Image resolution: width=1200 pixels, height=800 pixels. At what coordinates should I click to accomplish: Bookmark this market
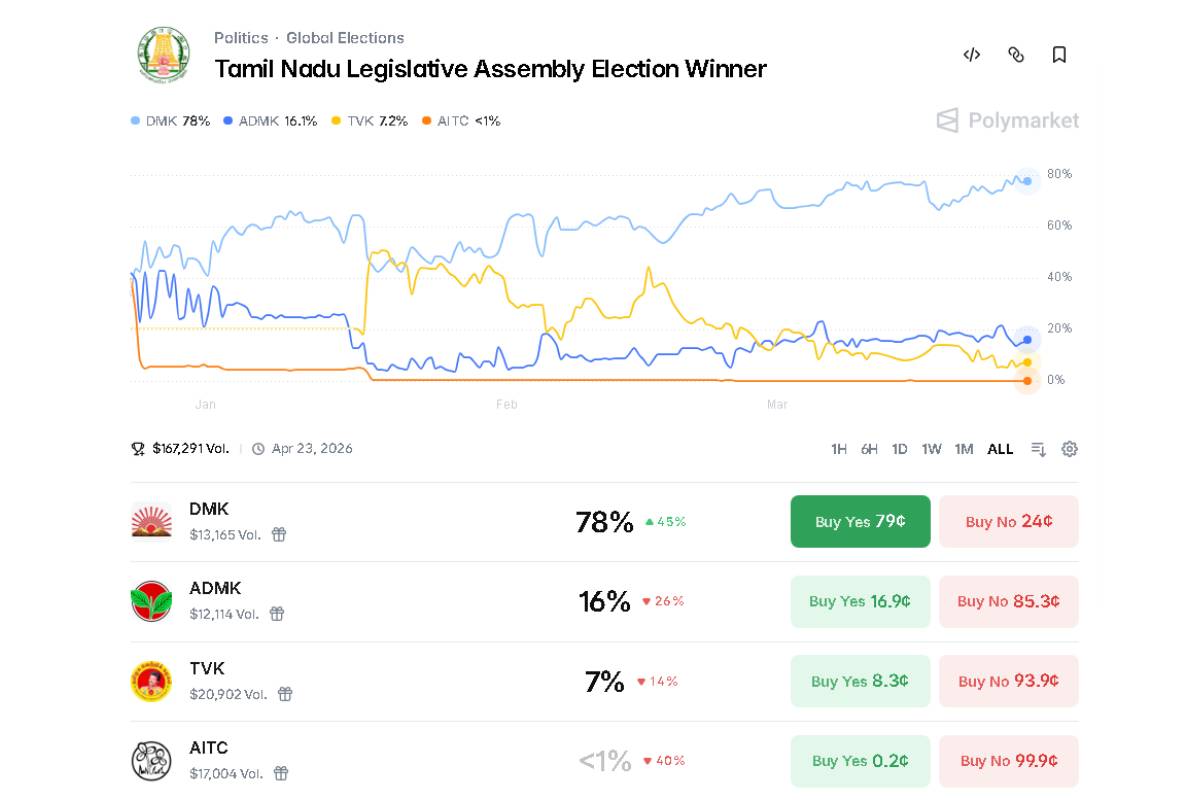pyautogui.click(x=1060, y=55)
